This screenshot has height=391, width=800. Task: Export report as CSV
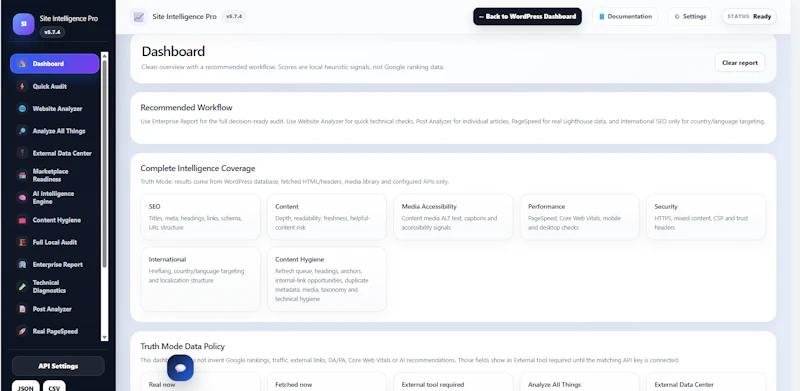point(54,387)
